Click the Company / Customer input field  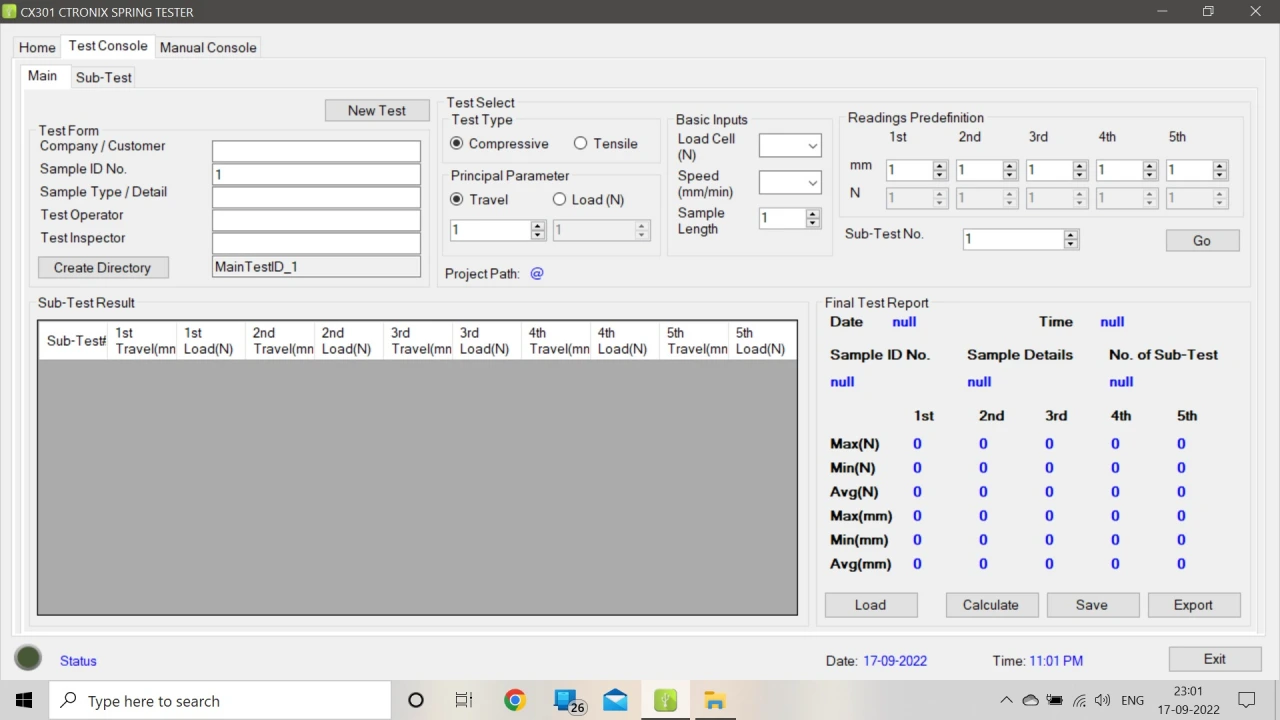[316, 151]
